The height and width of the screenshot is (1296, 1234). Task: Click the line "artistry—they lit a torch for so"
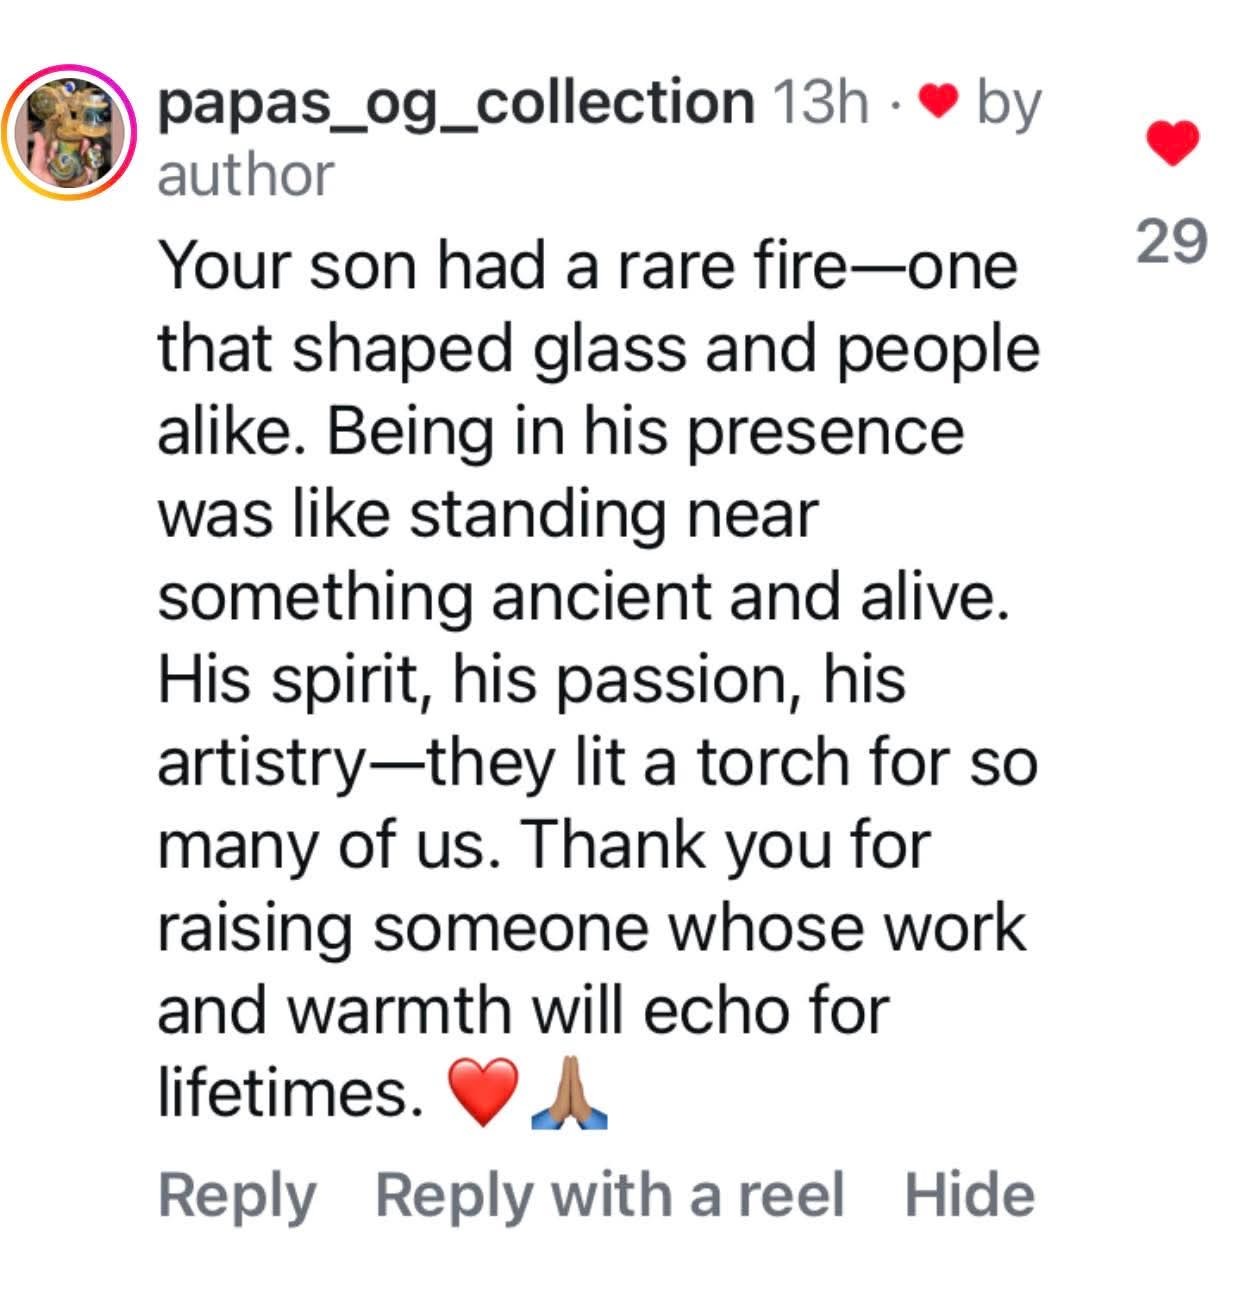tap(597, 763)
